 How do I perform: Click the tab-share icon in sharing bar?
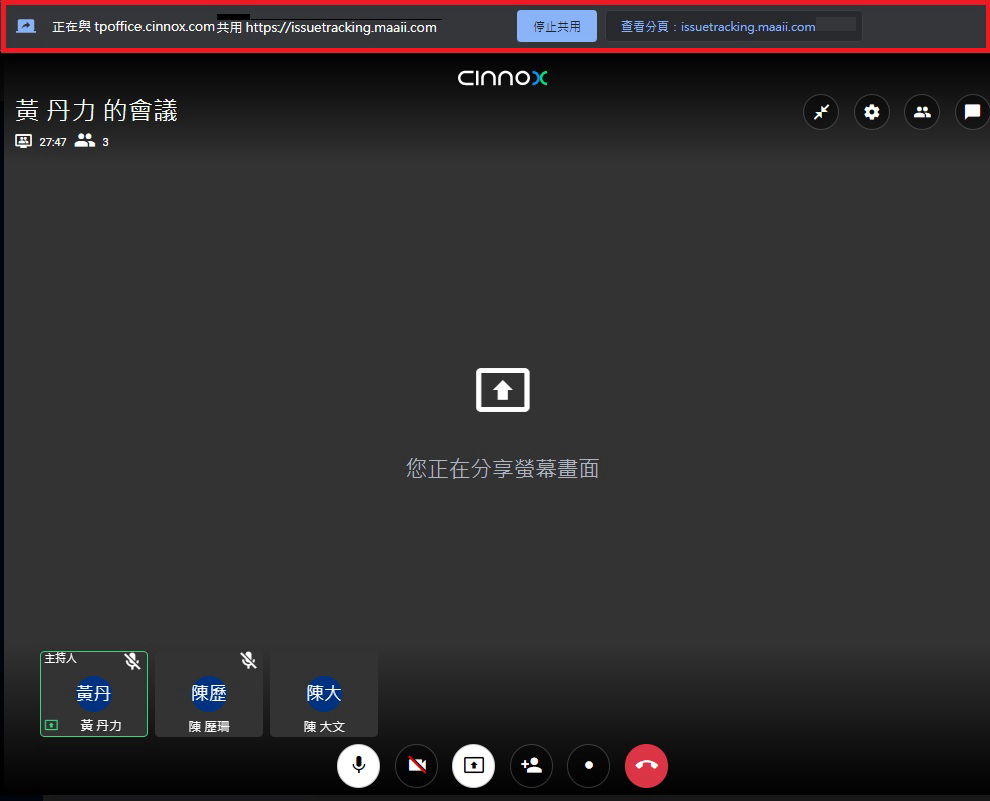pyautogui.click(x=27, y=27)
